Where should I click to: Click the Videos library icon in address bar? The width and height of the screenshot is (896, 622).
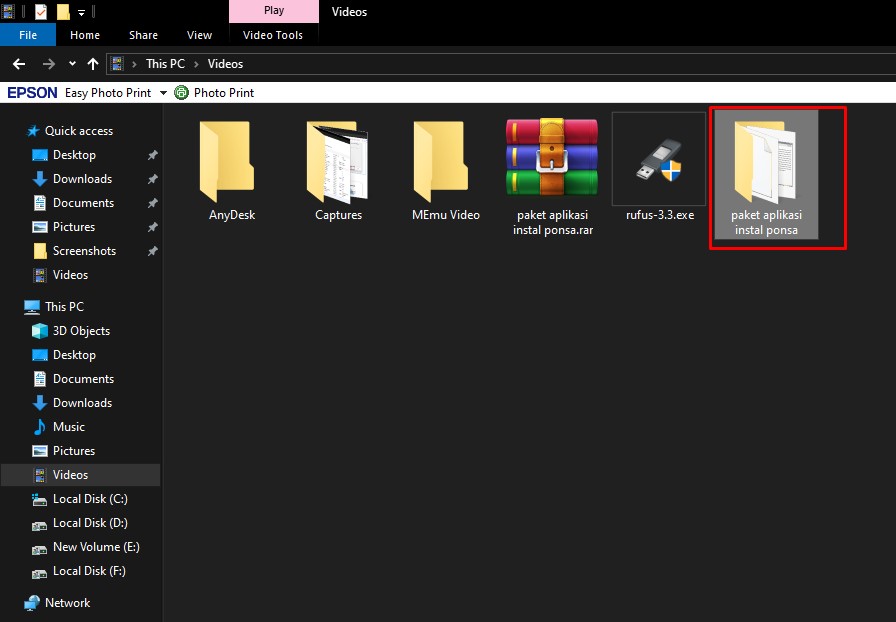pyautogui.click(x=117, y=63)
